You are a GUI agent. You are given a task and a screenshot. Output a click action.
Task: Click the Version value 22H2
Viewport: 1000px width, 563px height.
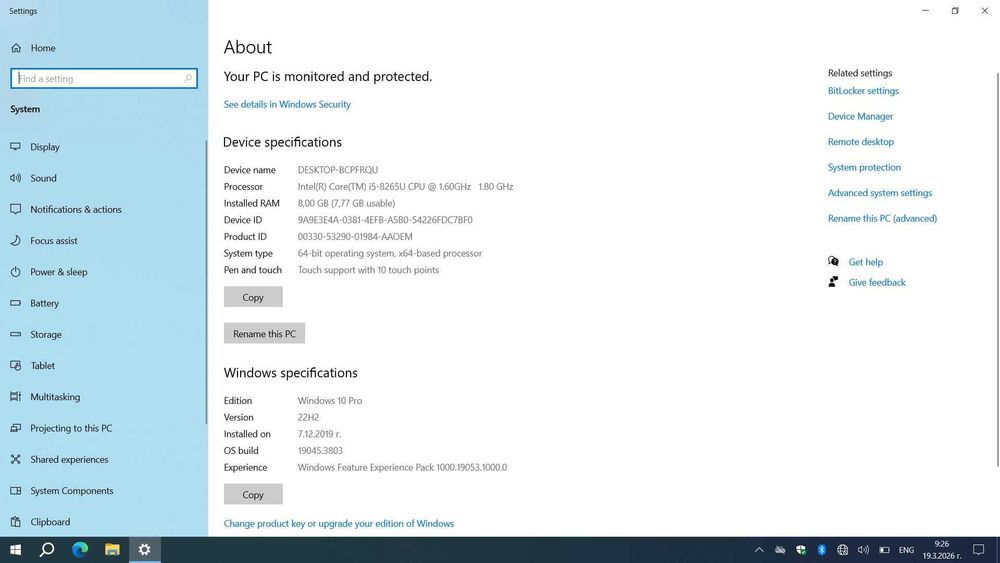click(308, 417)
